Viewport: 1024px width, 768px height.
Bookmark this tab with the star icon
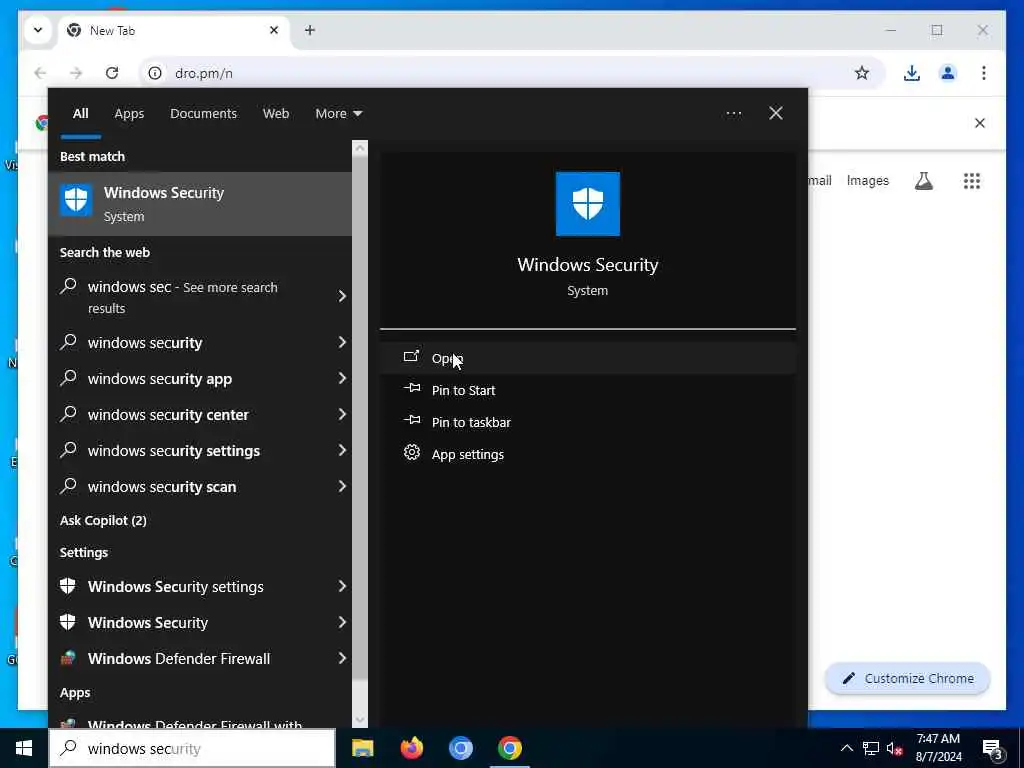pos(862,73)
